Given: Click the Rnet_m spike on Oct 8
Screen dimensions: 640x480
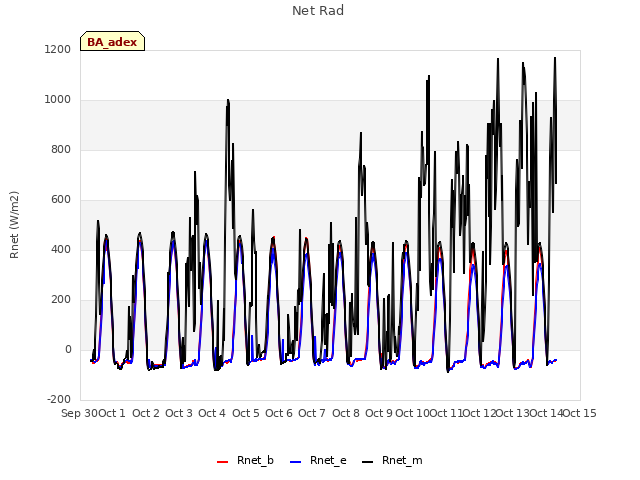Looking at the screenshot, I should (360, 133).
